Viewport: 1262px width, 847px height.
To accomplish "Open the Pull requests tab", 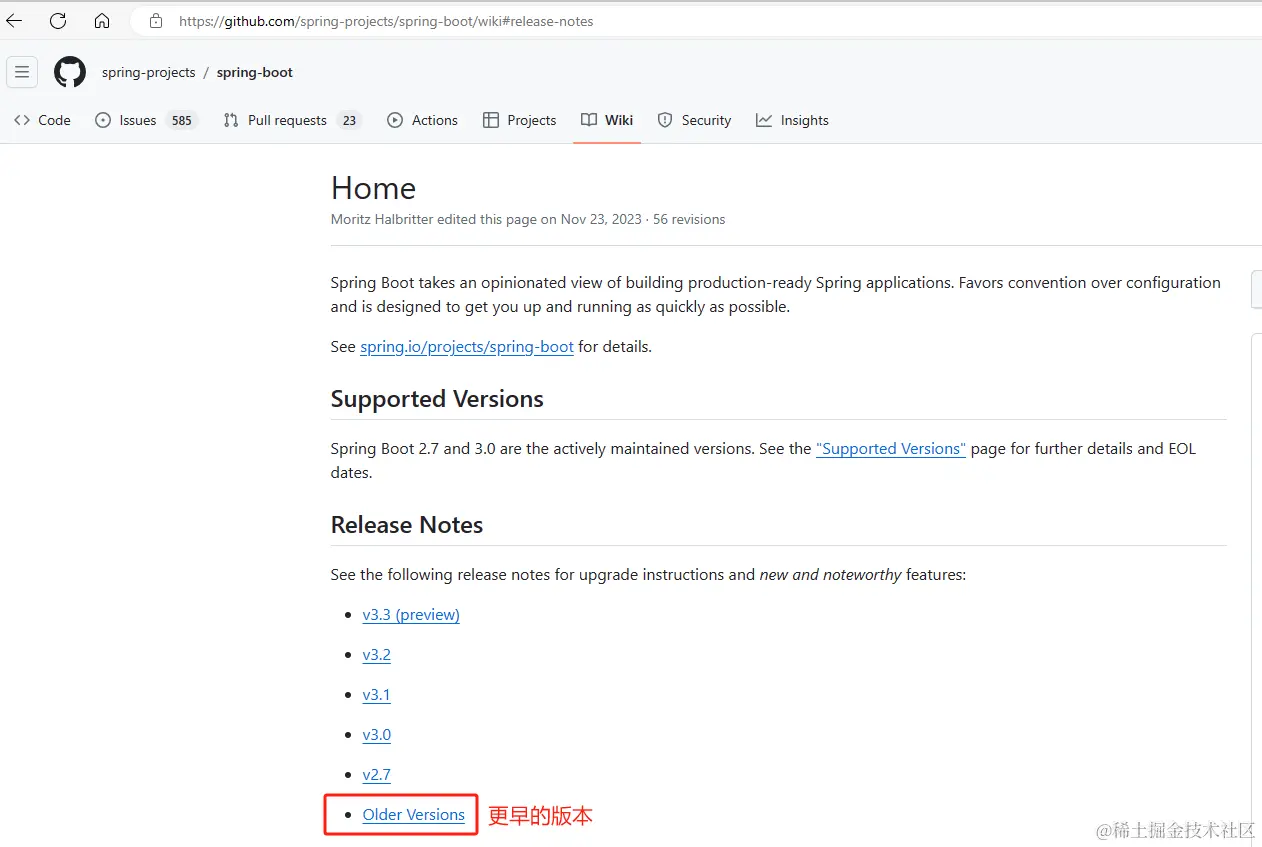I will click(291, 120).
